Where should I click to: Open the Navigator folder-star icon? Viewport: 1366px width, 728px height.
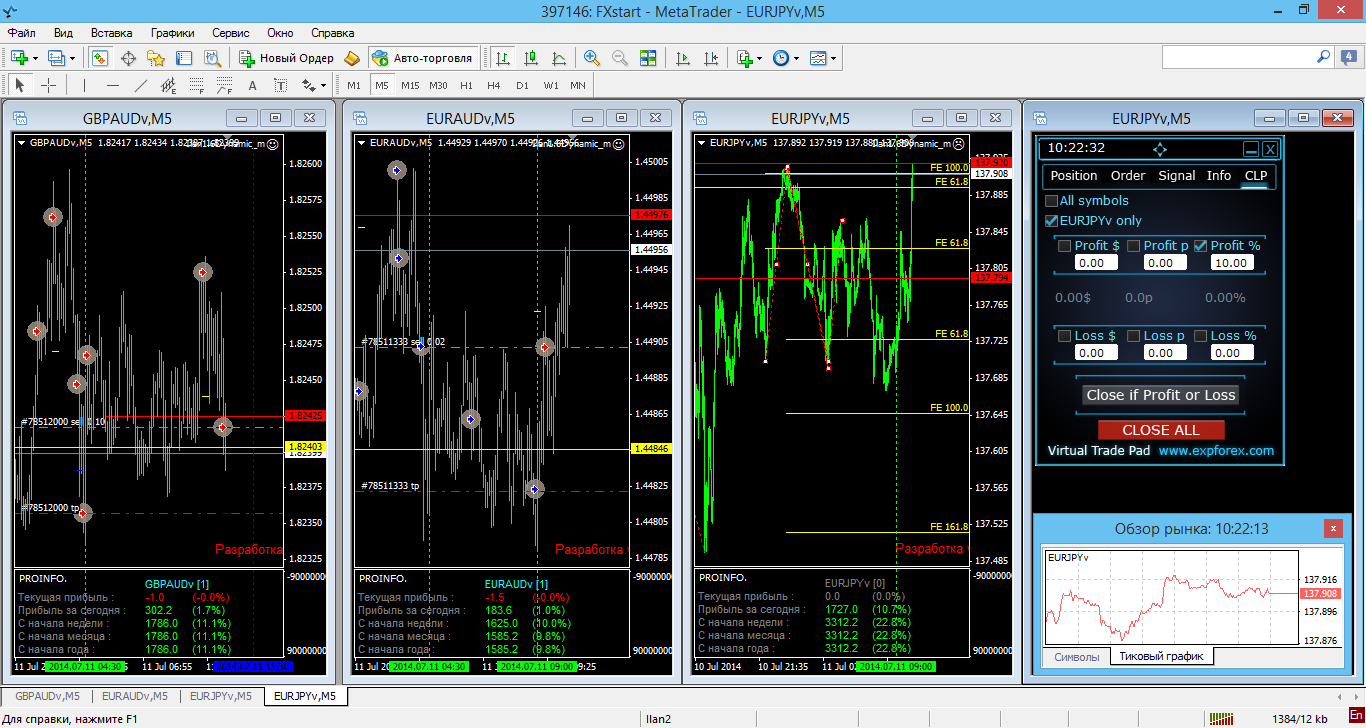click(x=156, y=58)
